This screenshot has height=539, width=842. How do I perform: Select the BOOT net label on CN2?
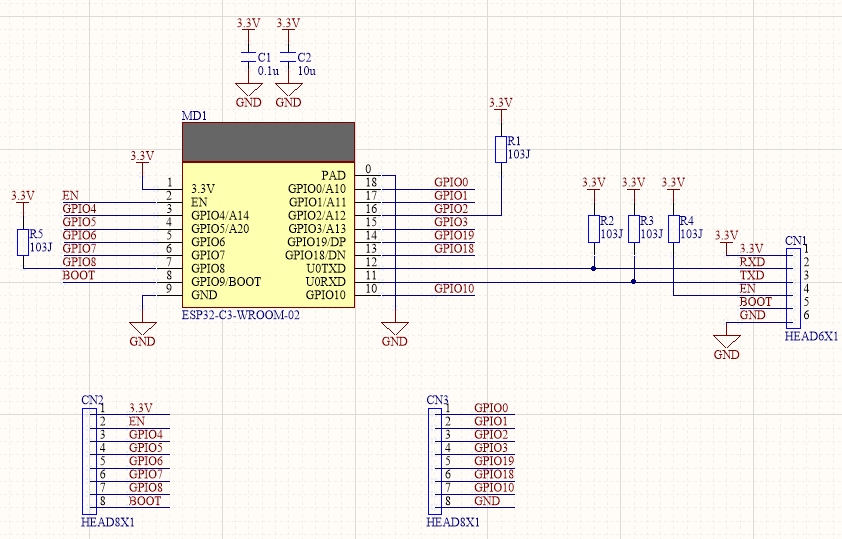145,501
